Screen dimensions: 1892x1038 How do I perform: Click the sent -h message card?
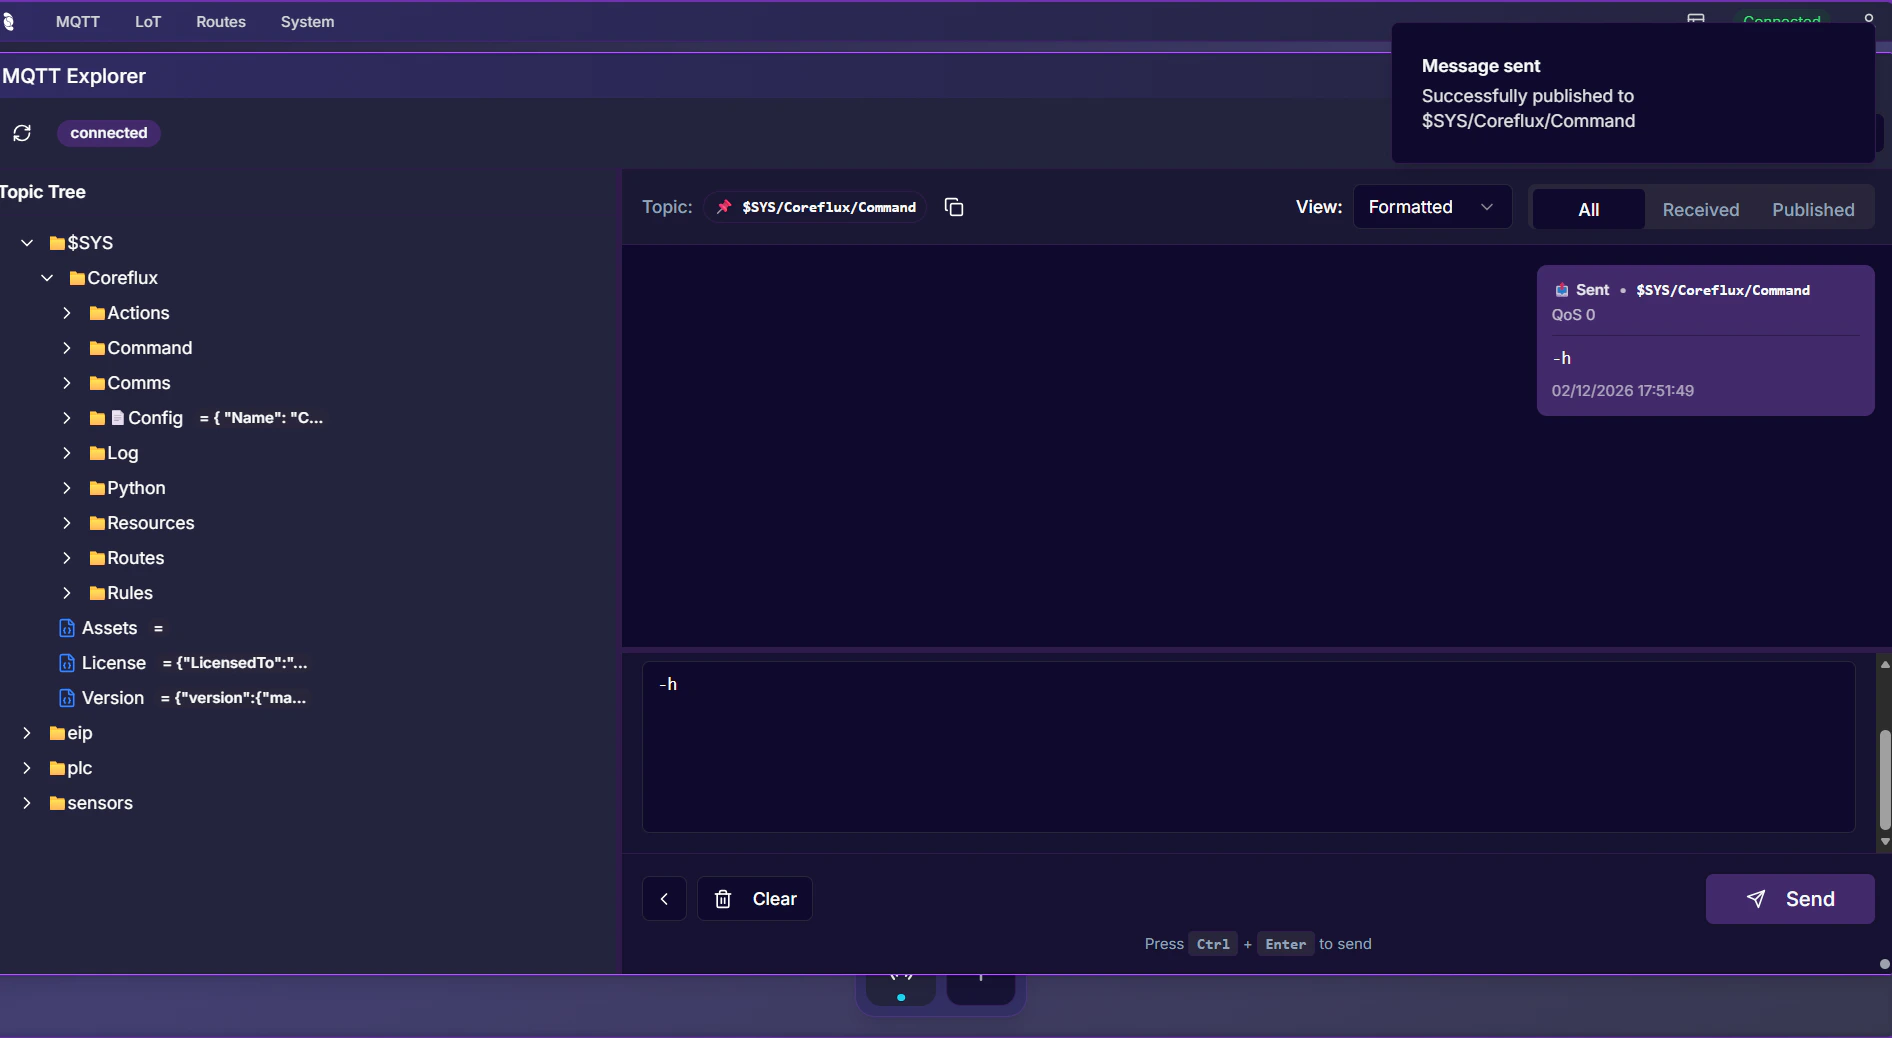click(1705, 340)
